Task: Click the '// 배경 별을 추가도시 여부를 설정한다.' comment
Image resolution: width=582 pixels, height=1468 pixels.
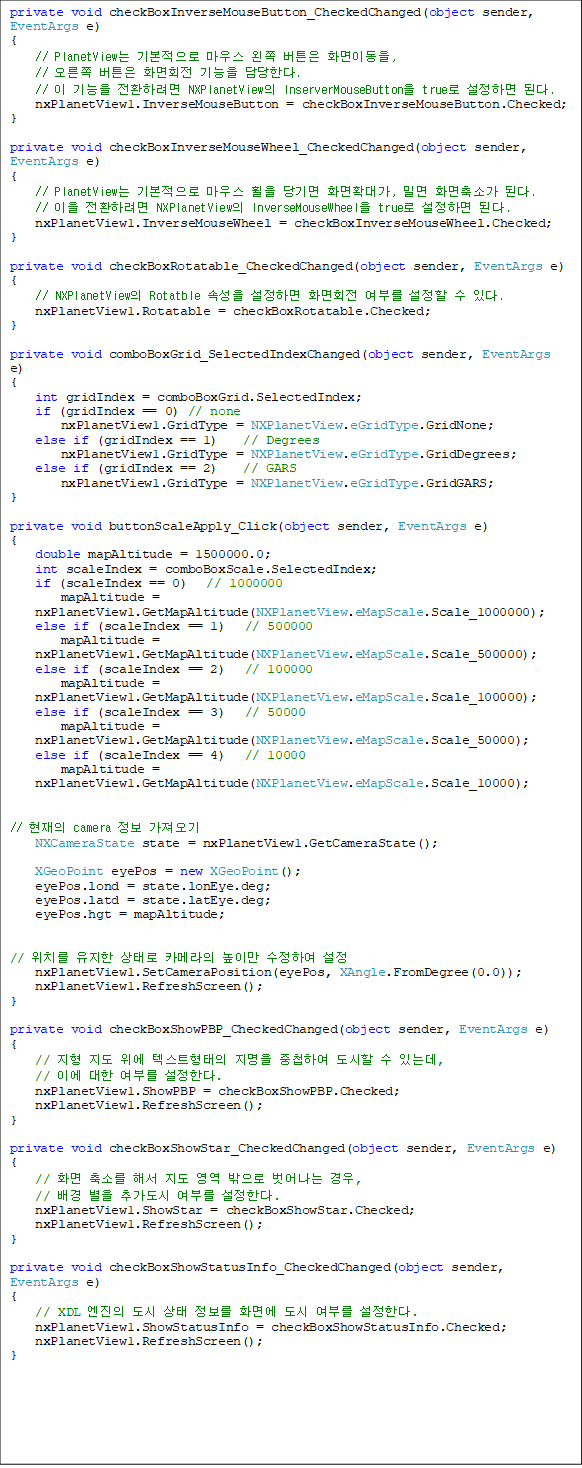Action: (158, 1195)
